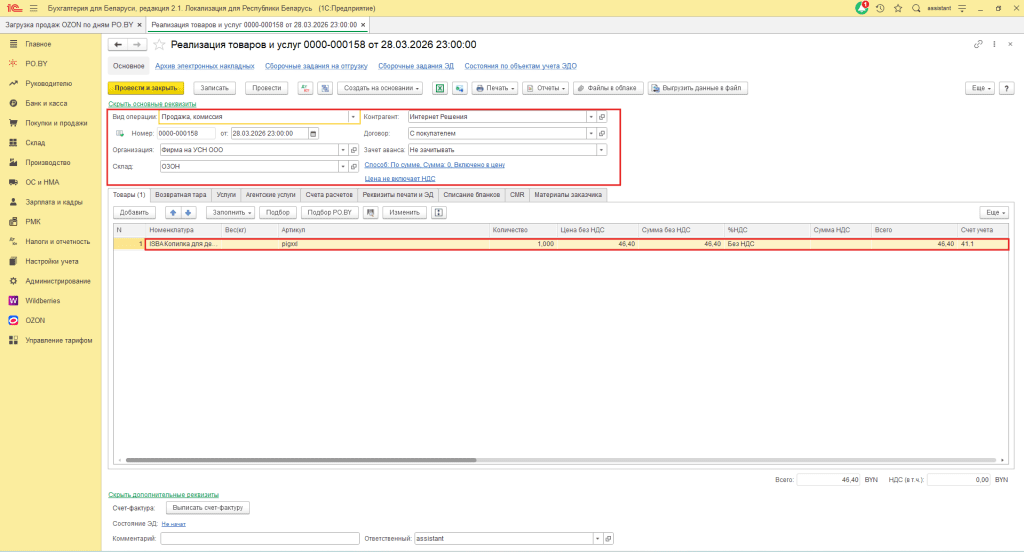Click the Провести и закрыть button
Viewport: 1024px width, 552px height.
click(146, 88)
